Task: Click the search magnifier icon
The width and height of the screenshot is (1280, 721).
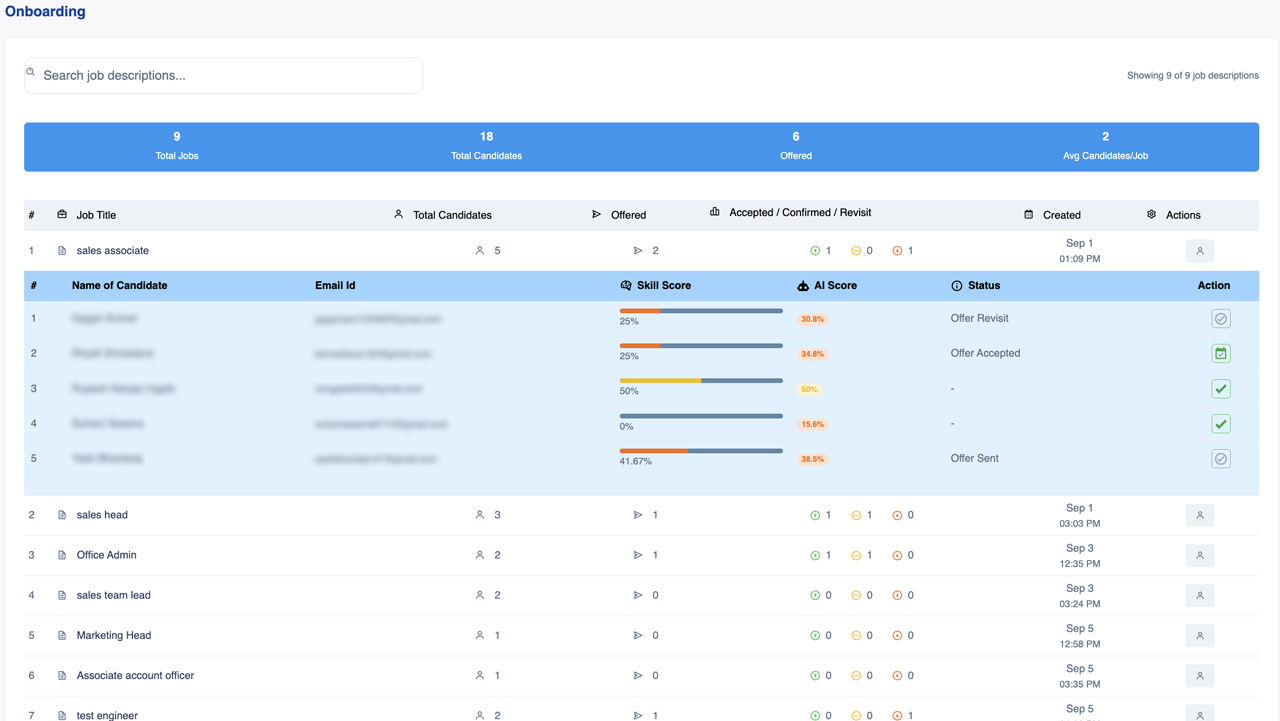Action: tap(31, 72)
